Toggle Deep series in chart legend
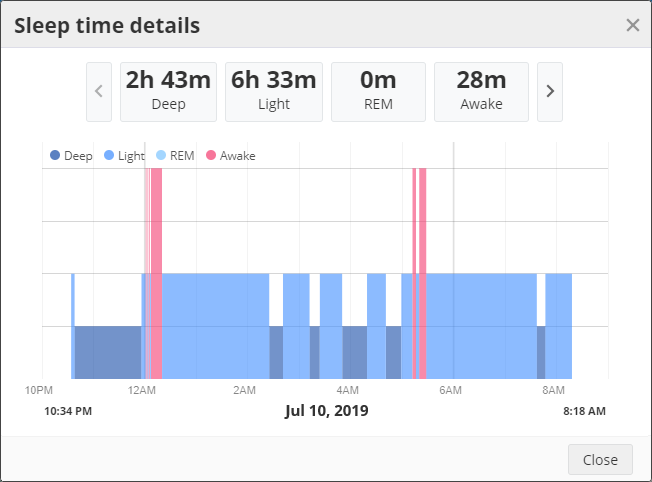This screenshot has width=652, height=482. pos(71,156)
